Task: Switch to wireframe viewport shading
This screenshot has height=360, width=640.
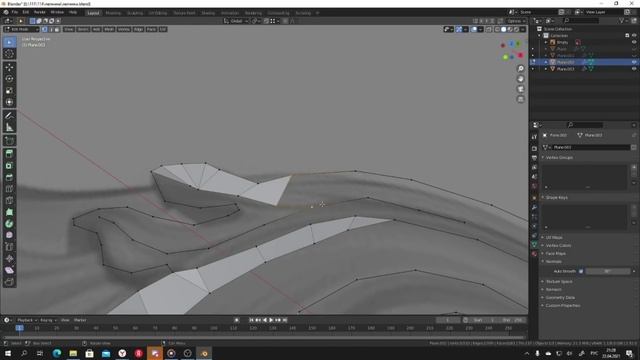Action: [x=497, y=29]
